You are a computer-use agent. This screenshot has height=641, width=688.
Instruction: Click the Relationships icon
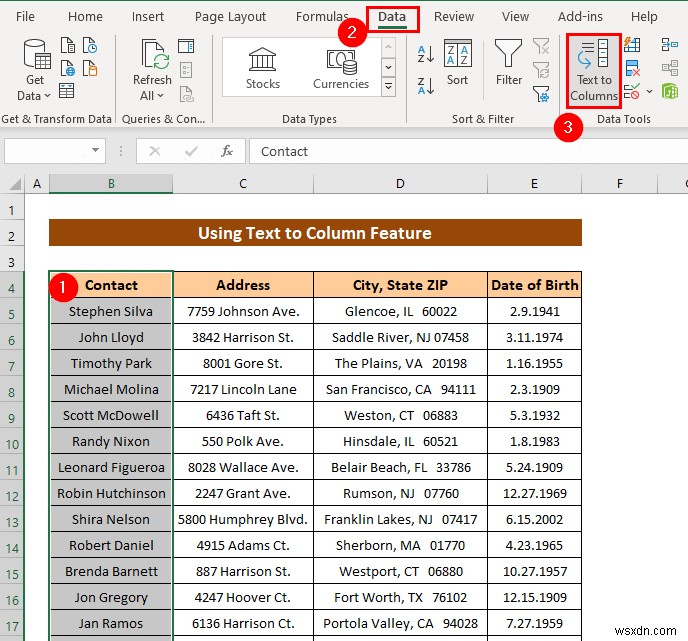coord(670,68)
